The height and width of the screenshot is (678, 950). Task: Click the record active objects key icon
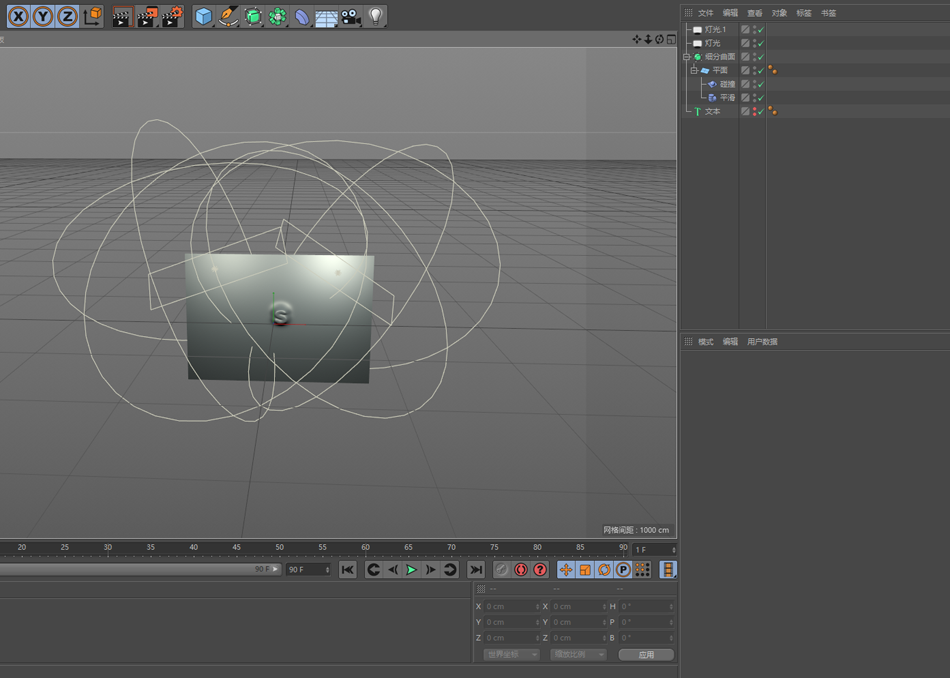coord(502,570)
